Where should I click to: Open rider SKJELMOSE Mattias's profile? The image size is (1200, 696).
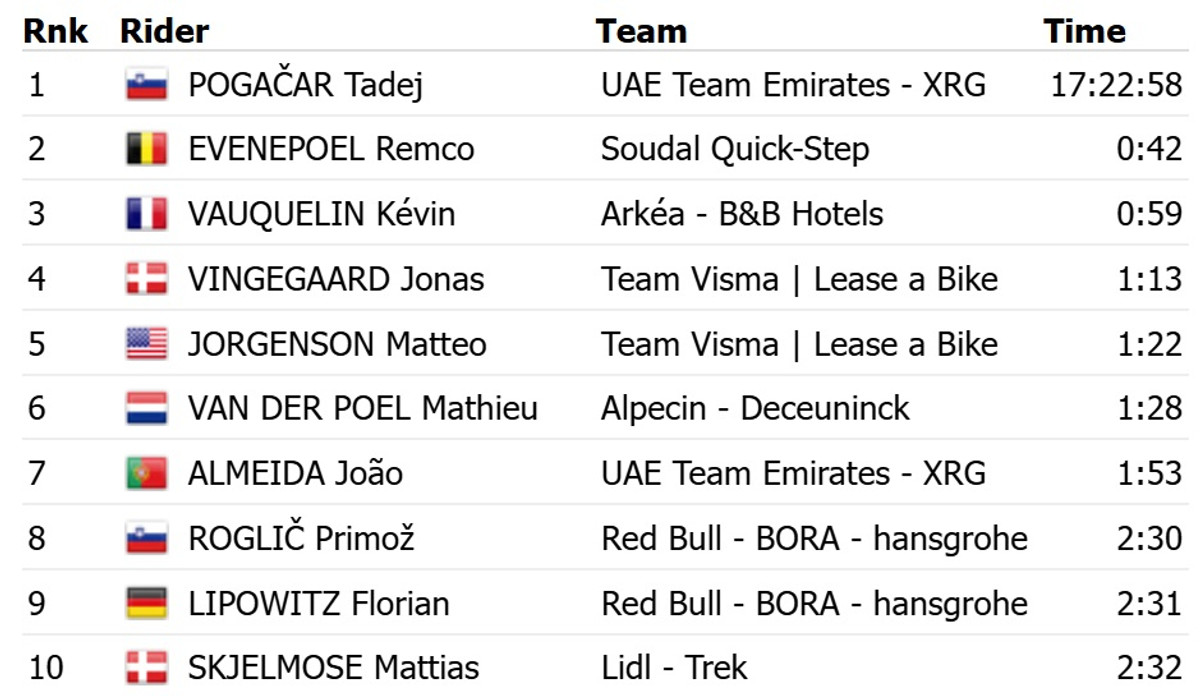pos(333,667)
